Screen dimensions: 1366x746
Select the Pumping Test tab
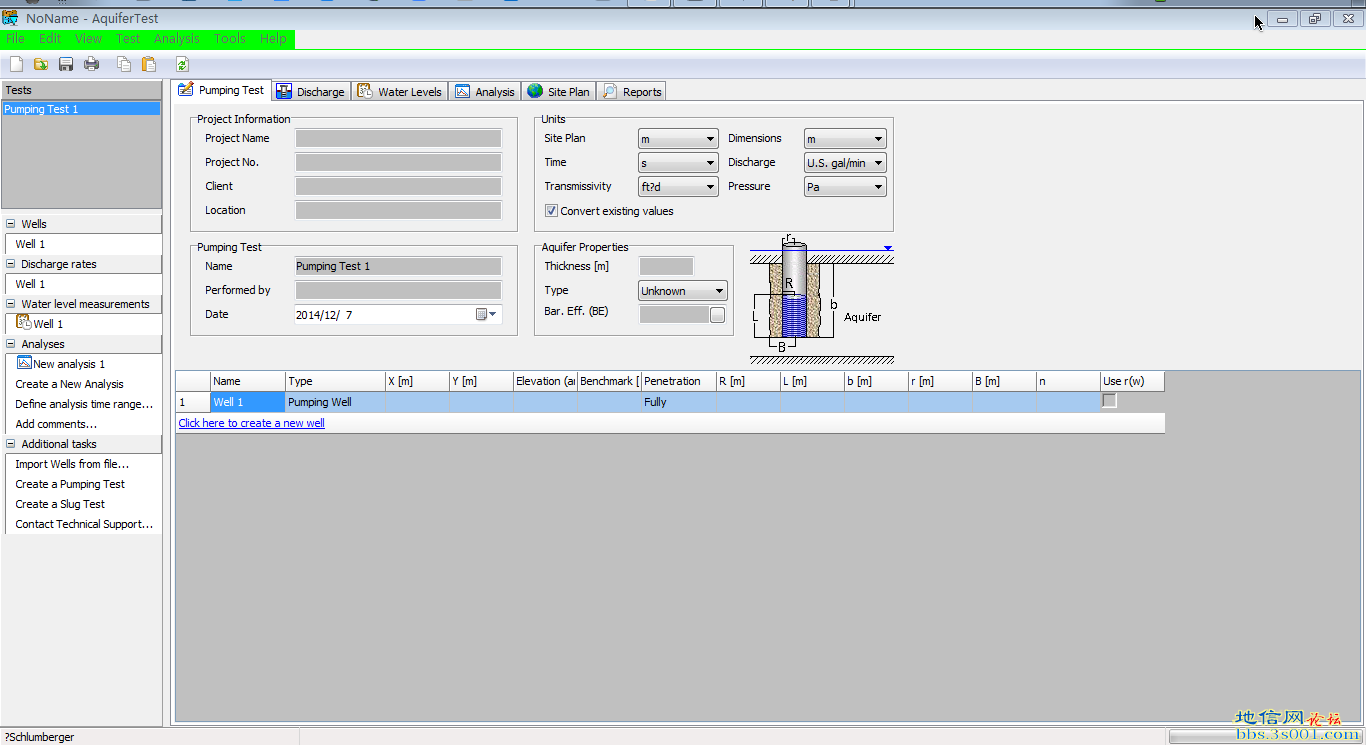(221, 90)
